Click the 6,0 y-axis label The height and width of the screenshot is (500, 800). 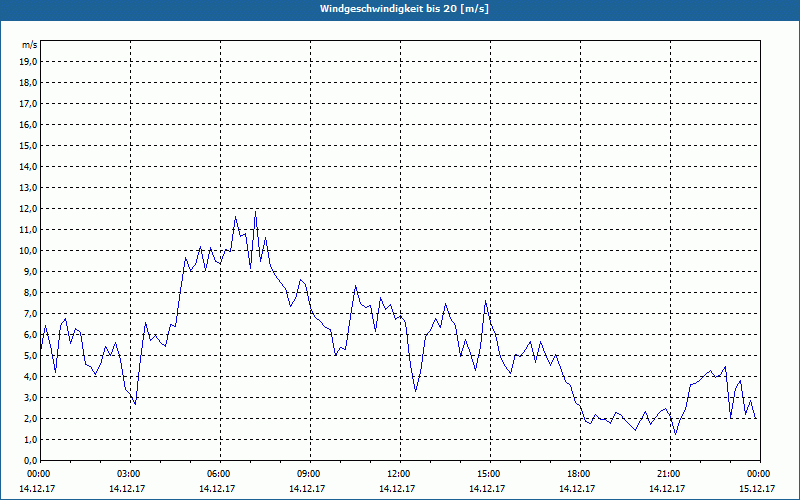(x=30, y=335)
